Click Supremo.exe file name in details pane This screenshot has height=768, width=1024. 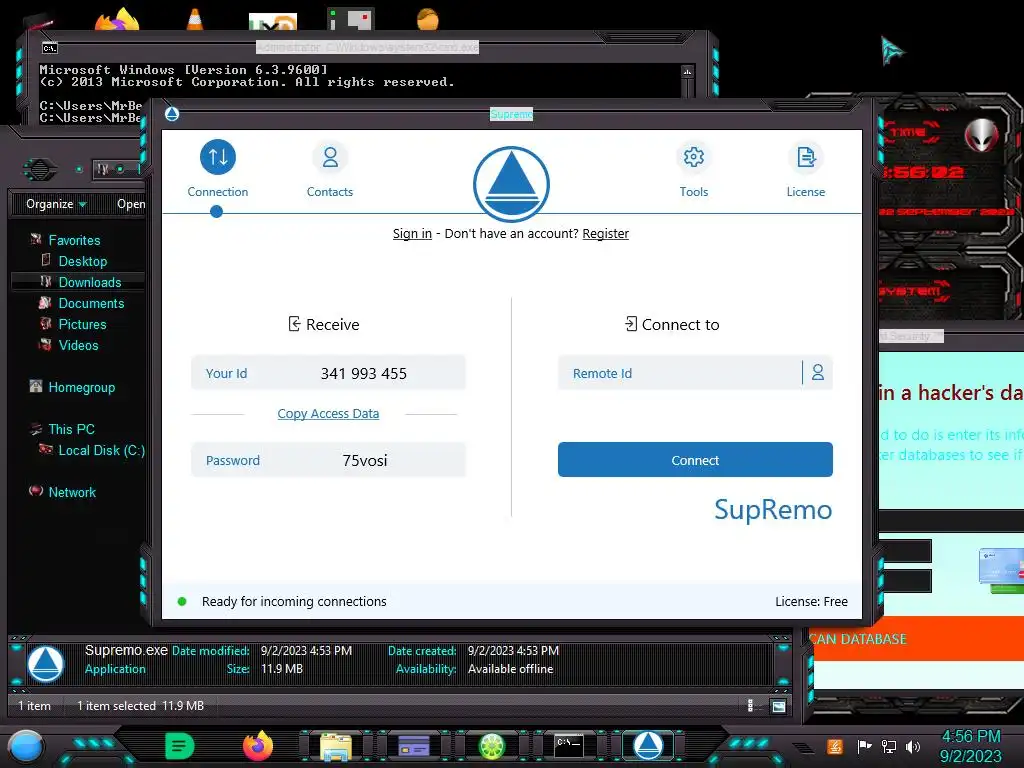[126, 650]
